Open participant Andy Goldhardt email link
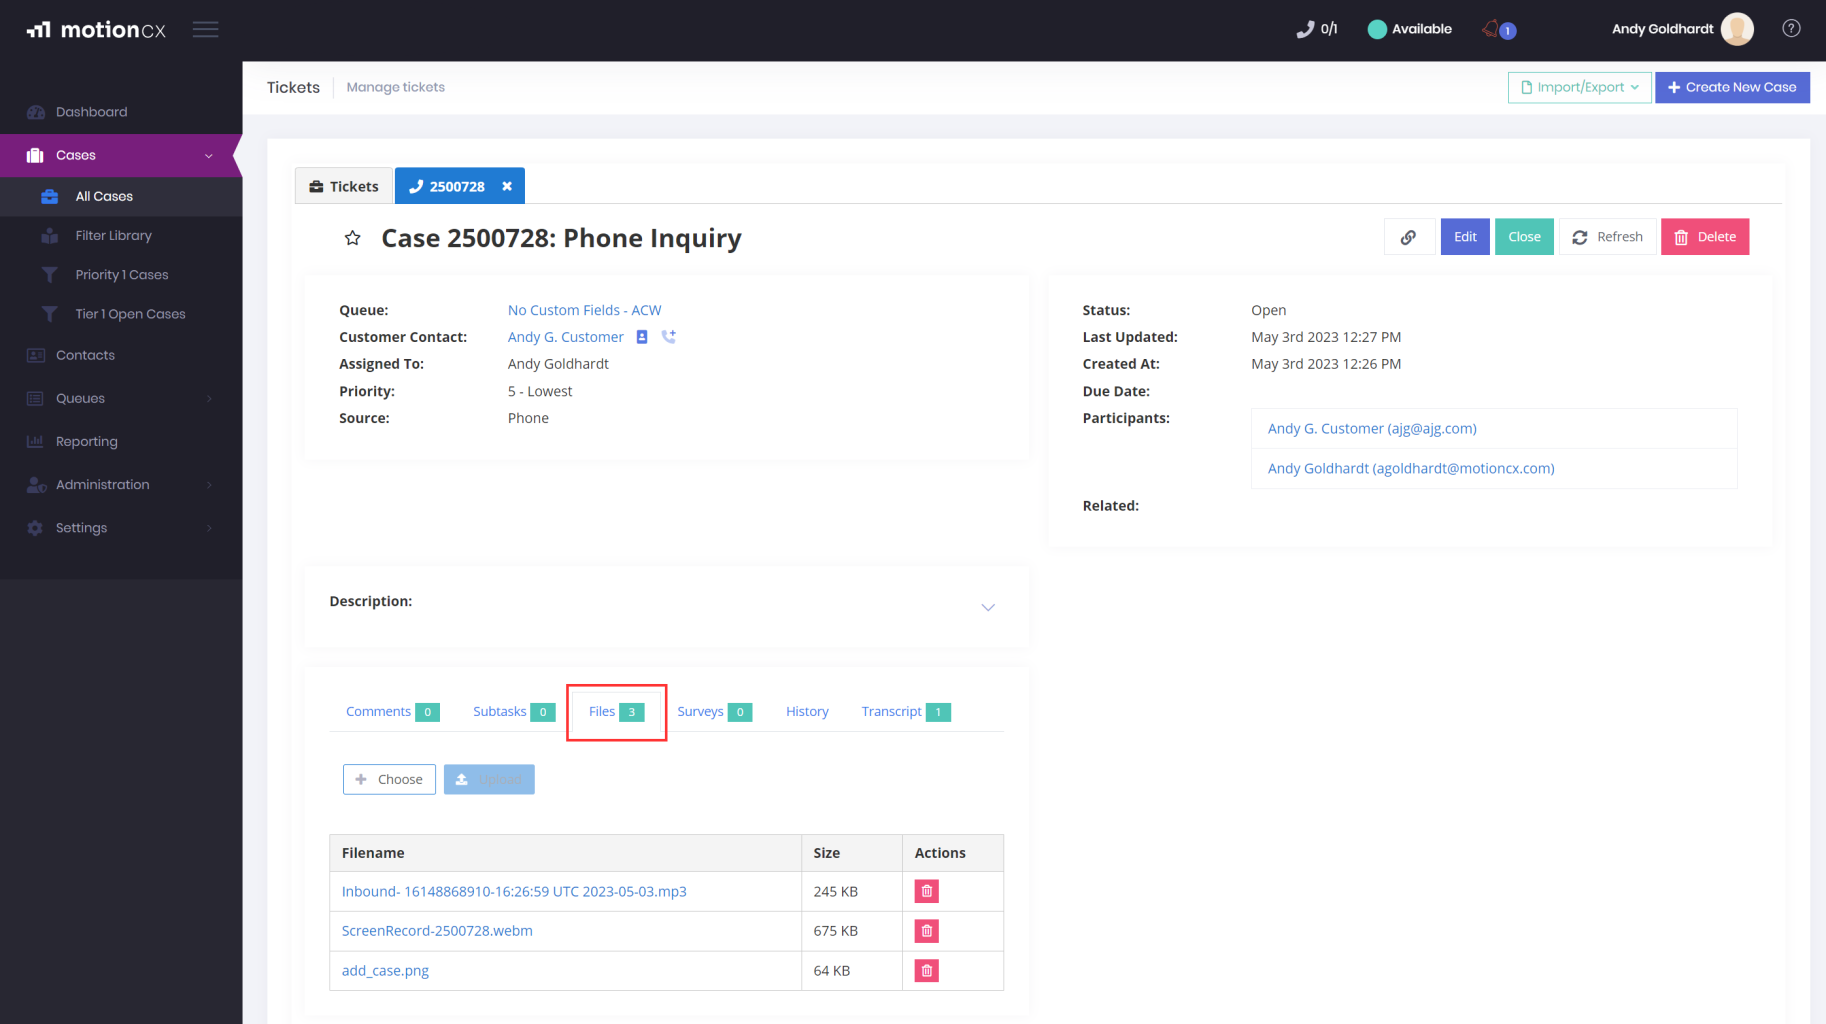This screenshot has width=1826, height=1024. click(x=1411, y=468)
